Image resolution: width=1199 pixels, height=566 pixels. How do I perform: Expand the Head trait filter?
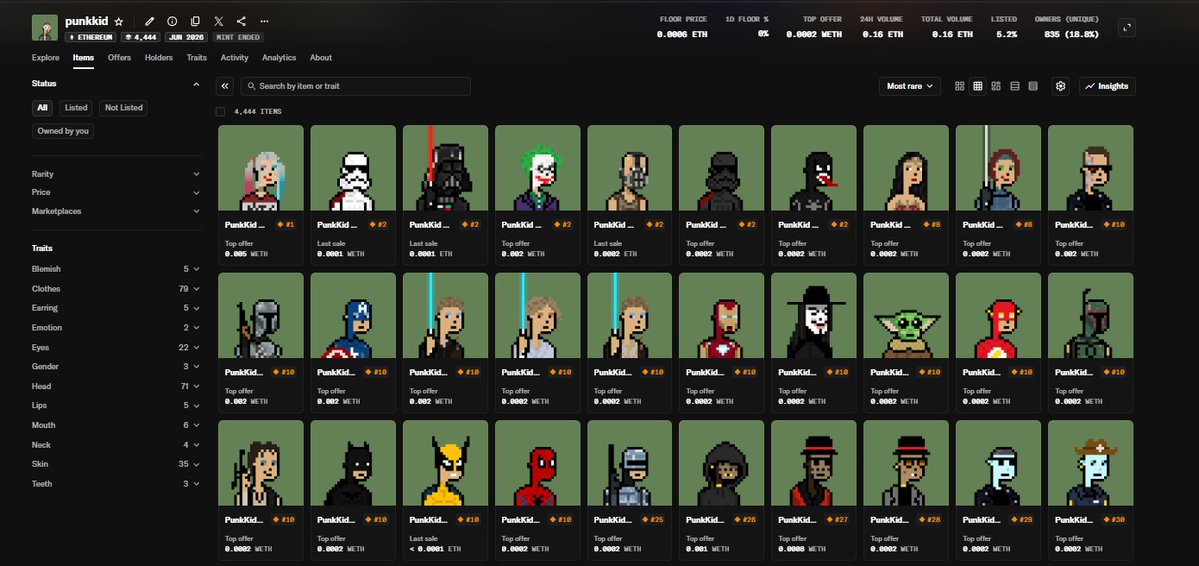click(116, 386)
